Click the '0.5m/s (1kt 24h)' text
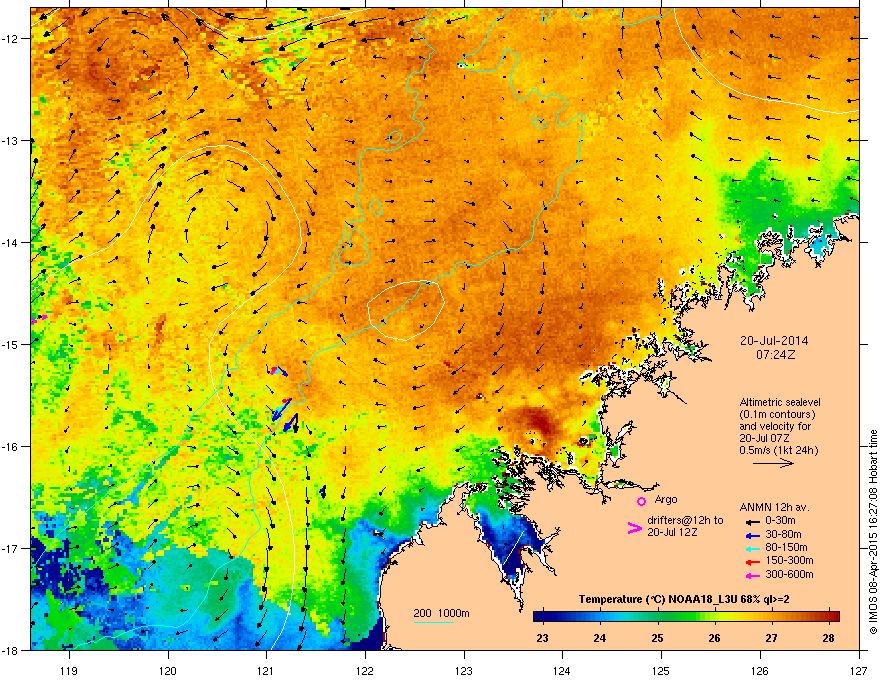Screen dimensions: 880x680 coord(778,450)
